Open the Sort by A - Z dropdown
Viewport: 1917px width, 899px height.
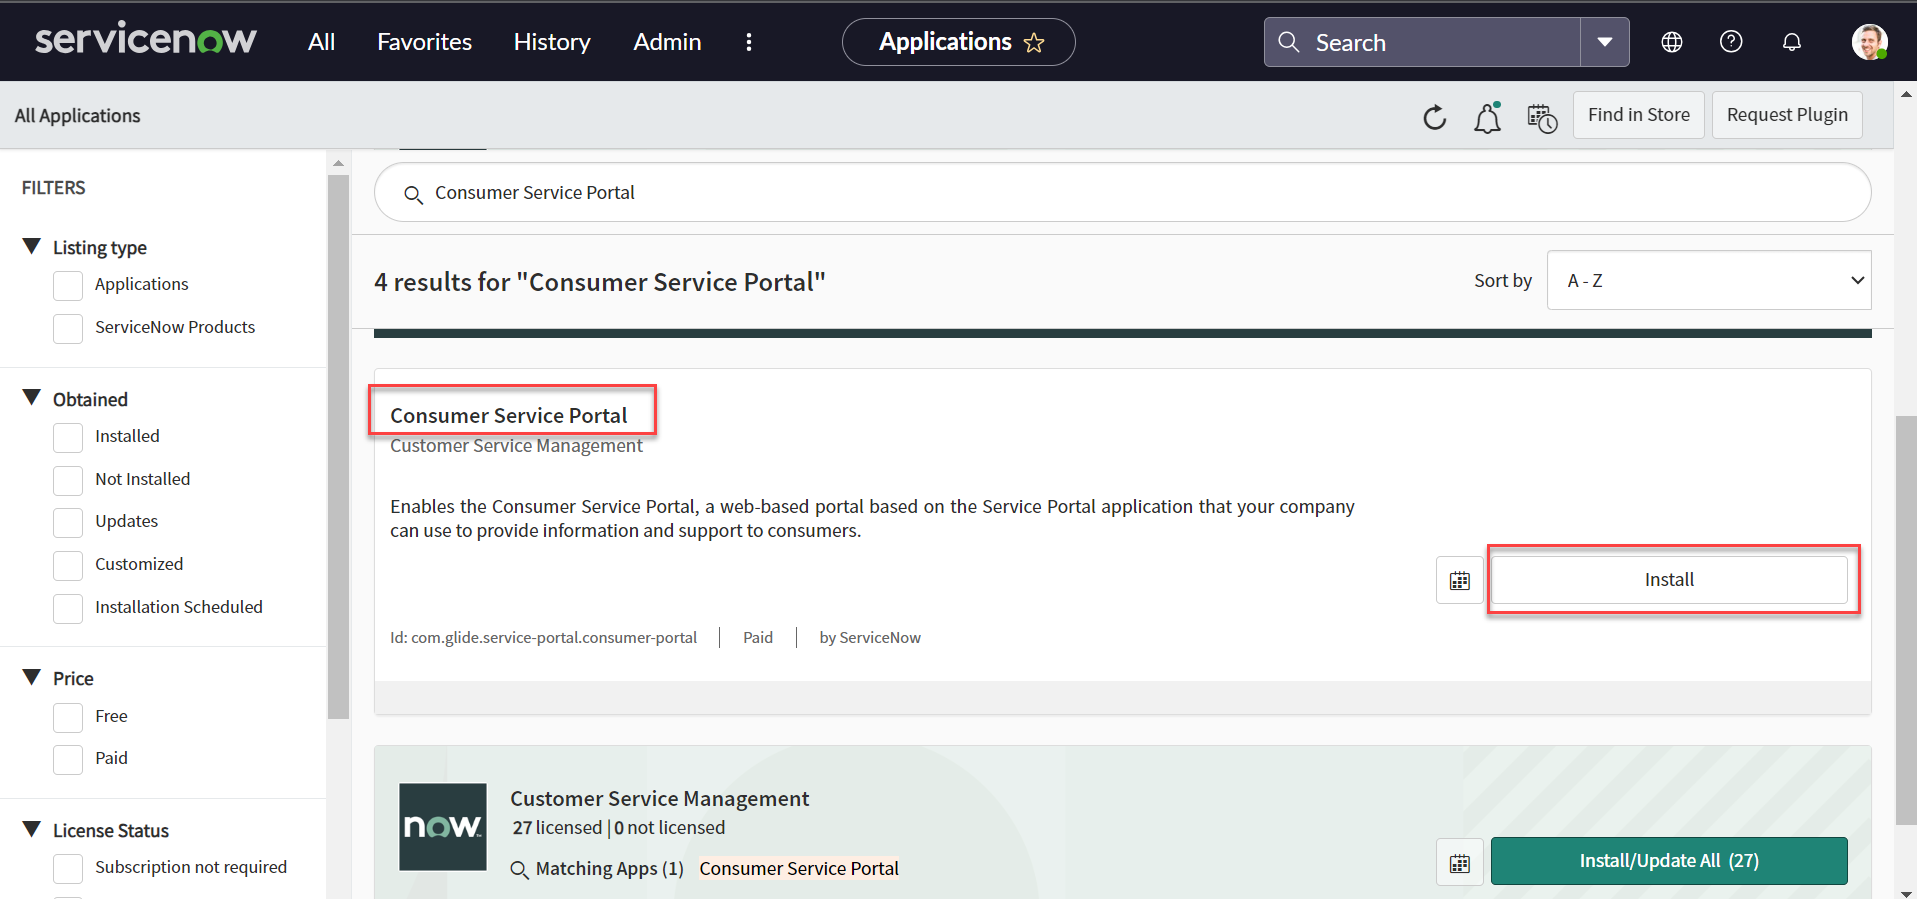[x=1708, y=281]
